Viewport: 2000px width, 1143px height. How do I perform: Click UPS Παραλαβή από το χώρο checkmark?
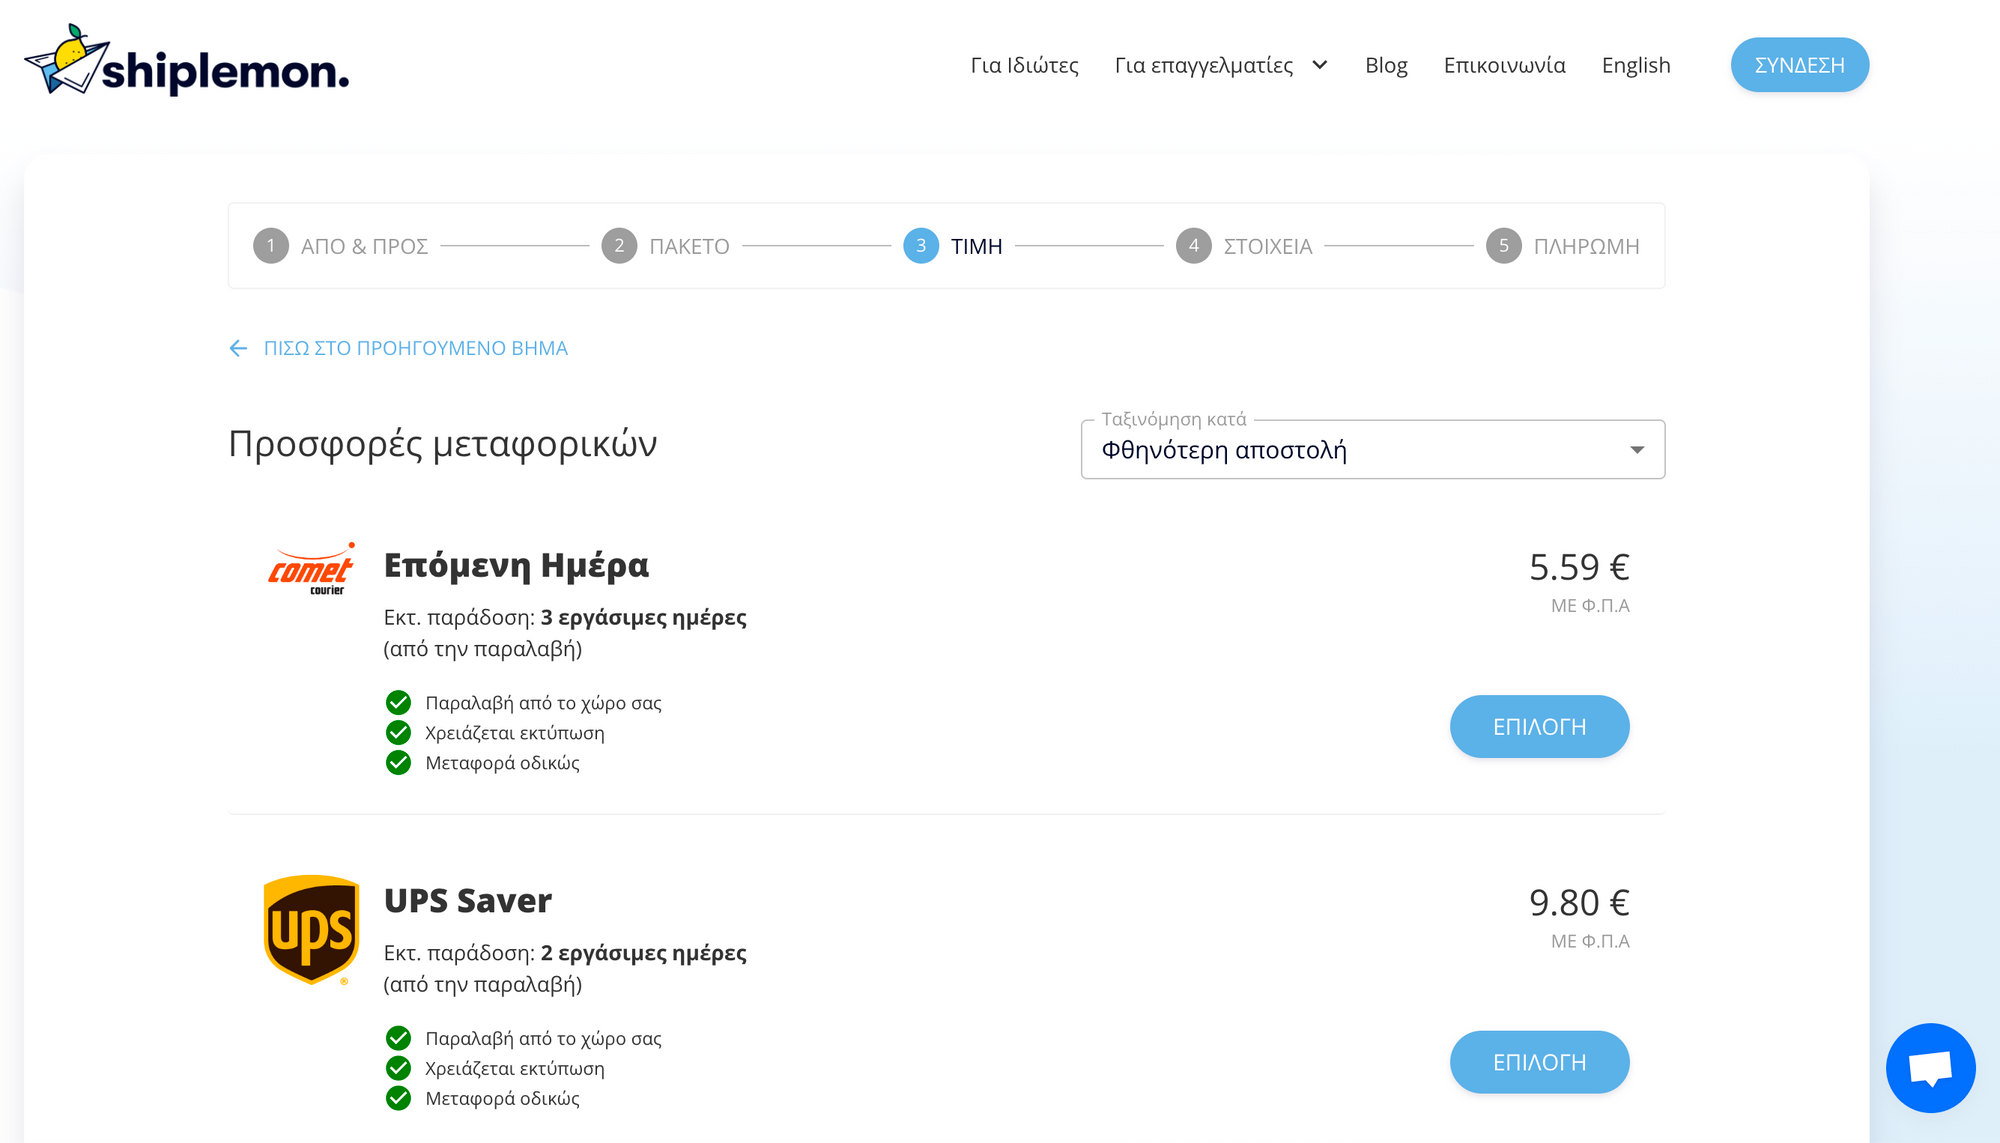[398, 1038]
